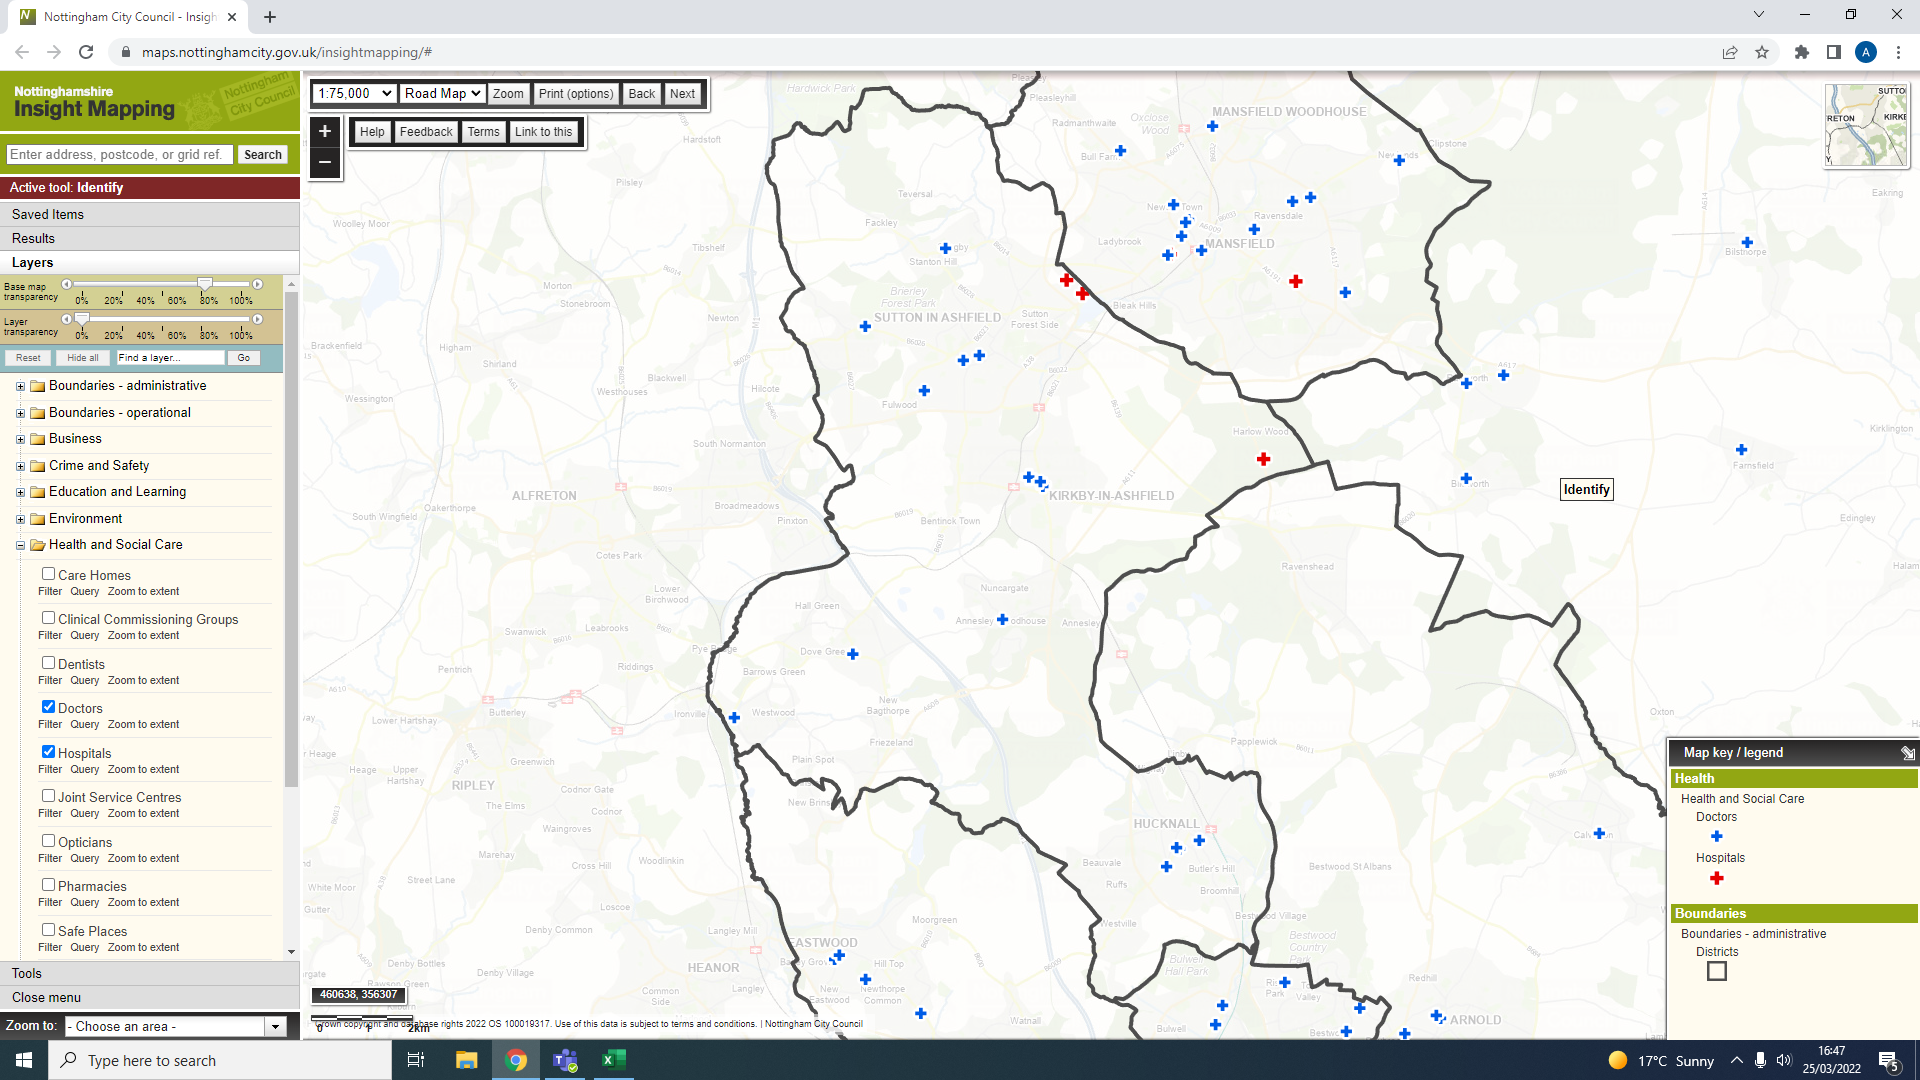Click the share page icon in address bar
The height and width of the screenshot is (1080, 1920).
(1730, 52)
